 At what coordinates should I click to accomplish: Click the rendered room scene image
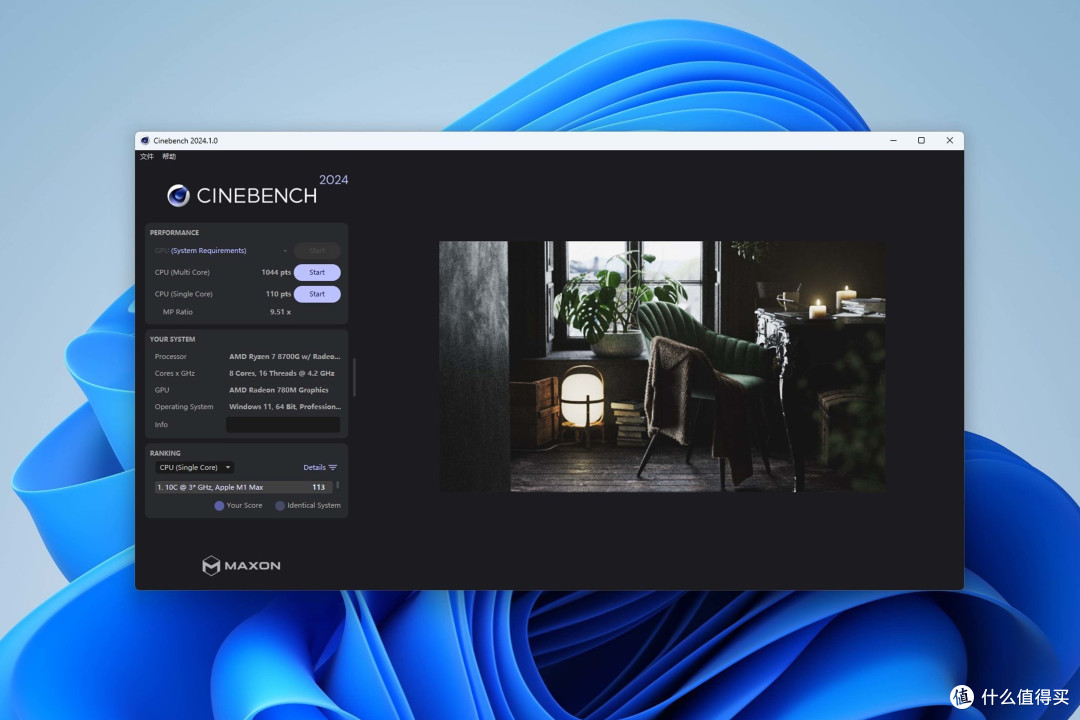click(x=663, y=367)
